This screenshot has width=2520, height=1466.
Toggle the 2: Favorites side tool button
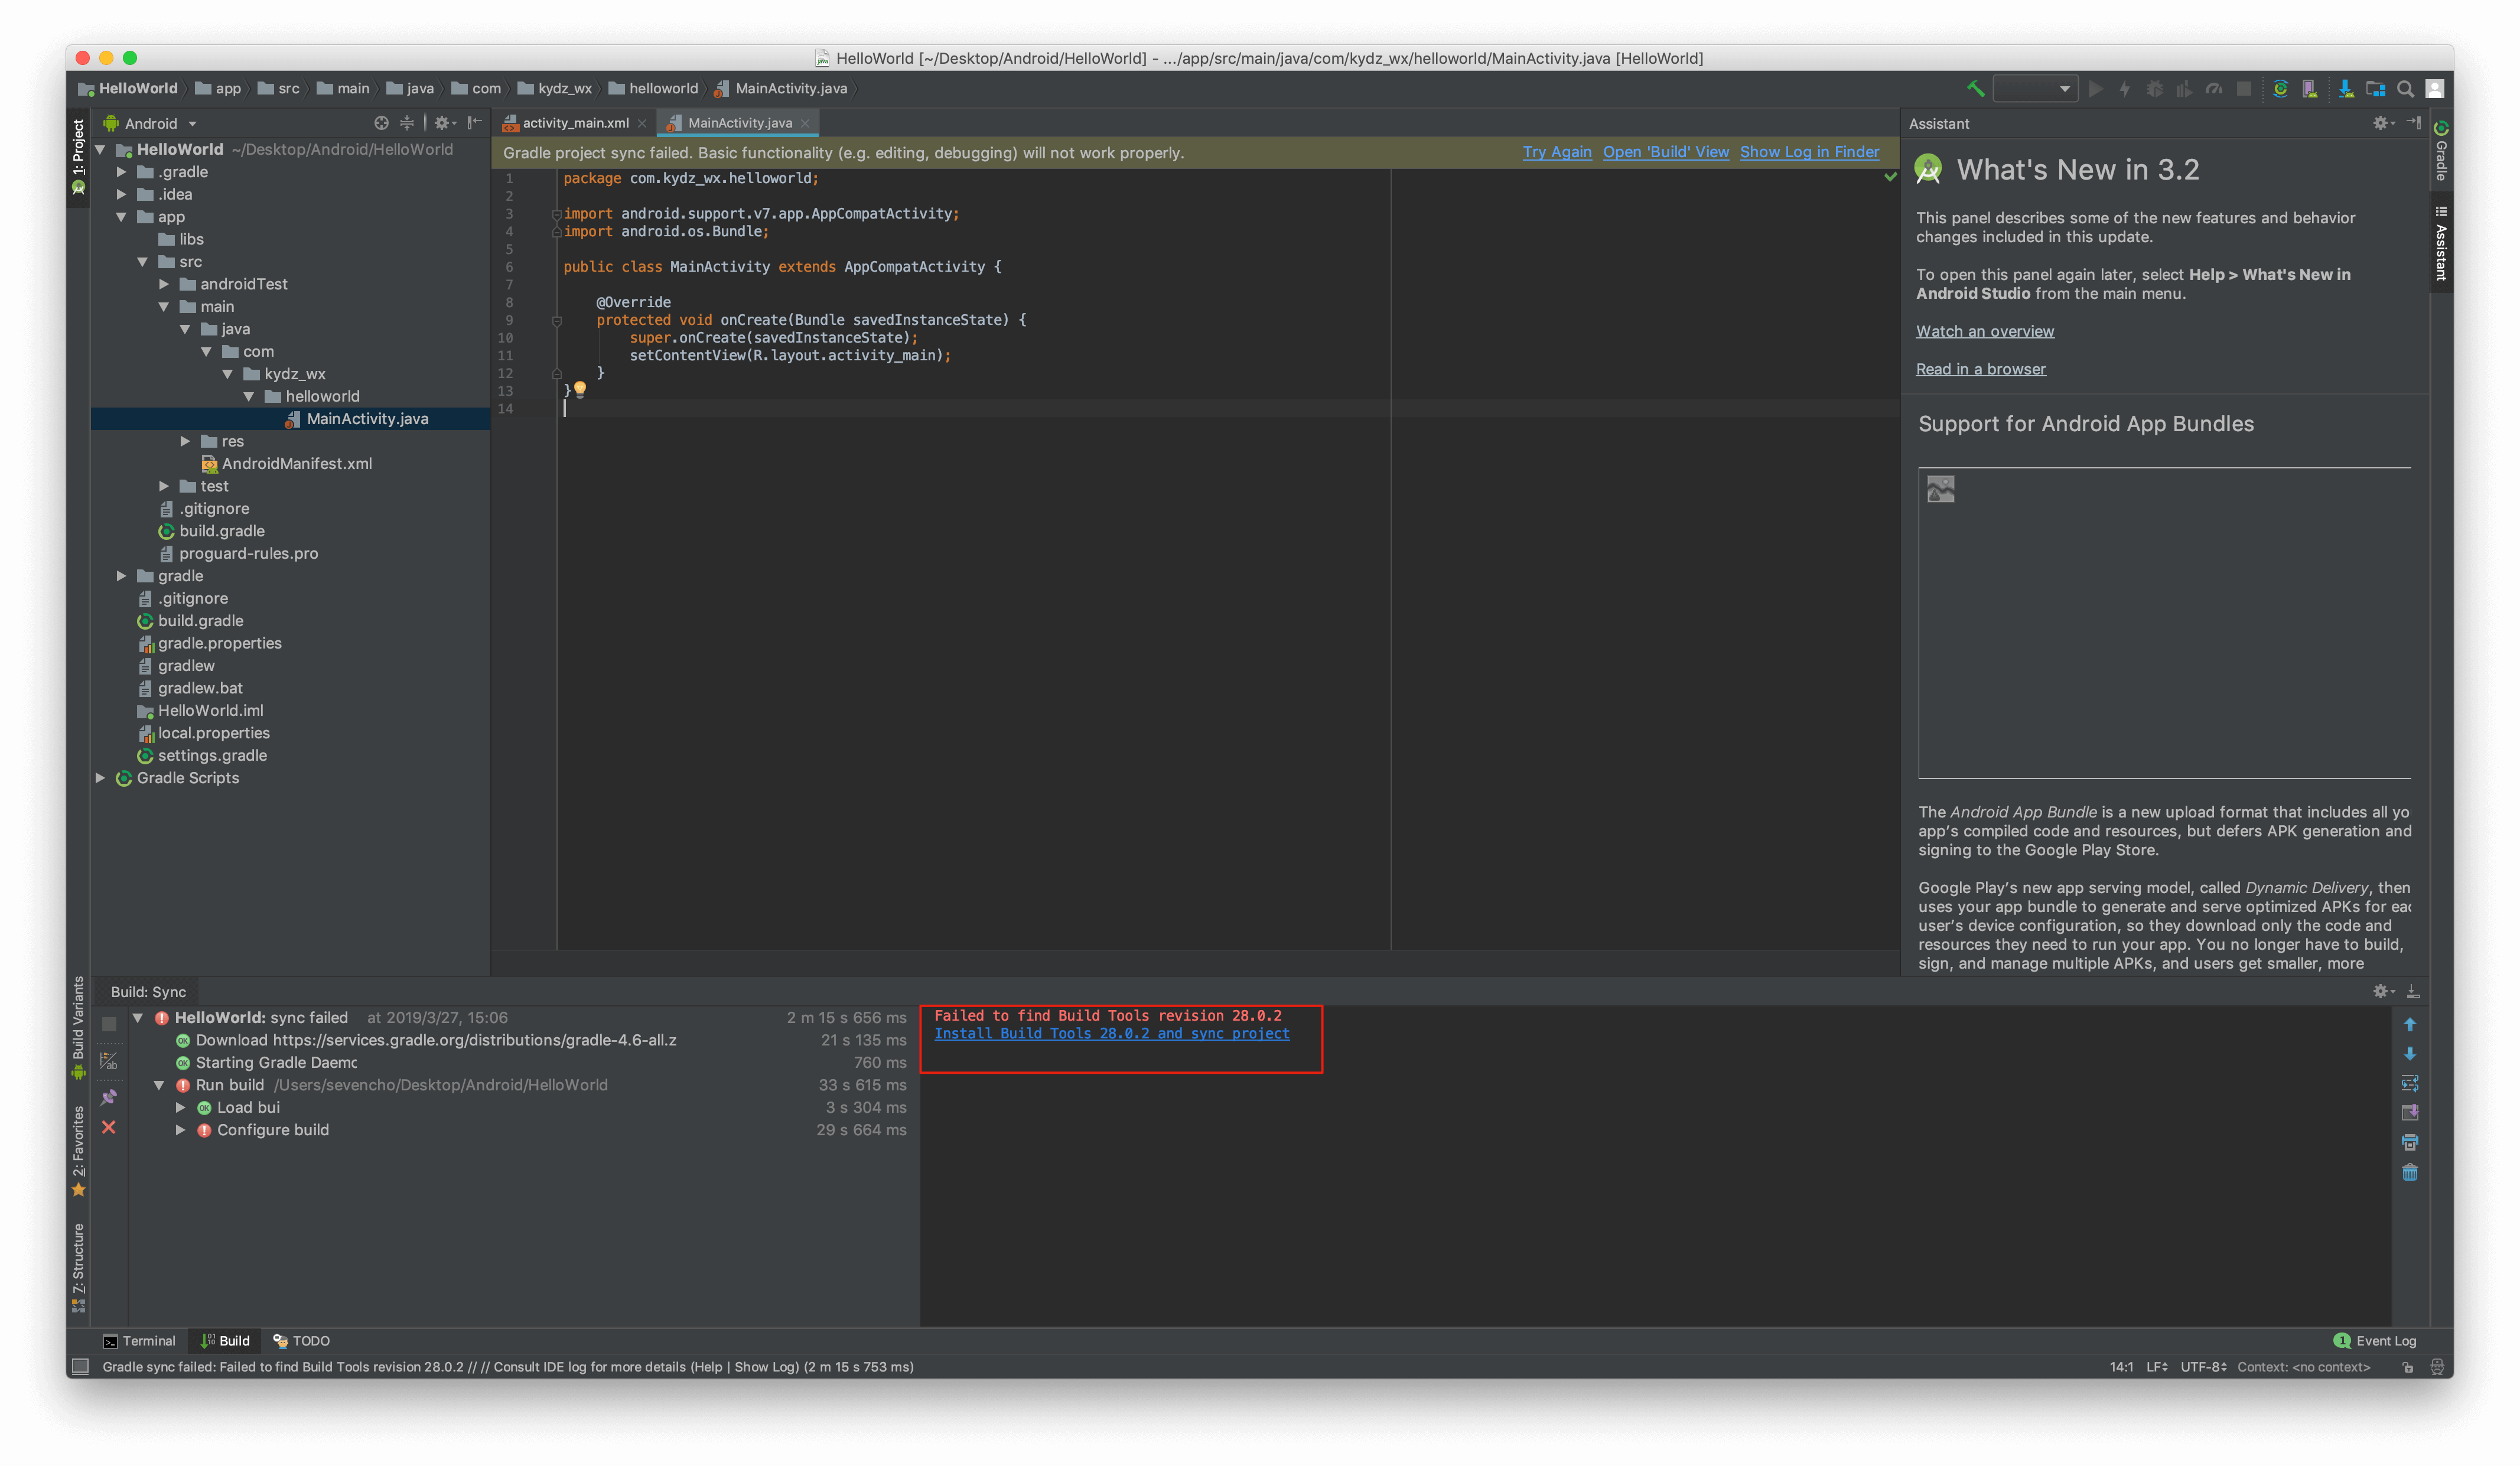(78, 1150)
